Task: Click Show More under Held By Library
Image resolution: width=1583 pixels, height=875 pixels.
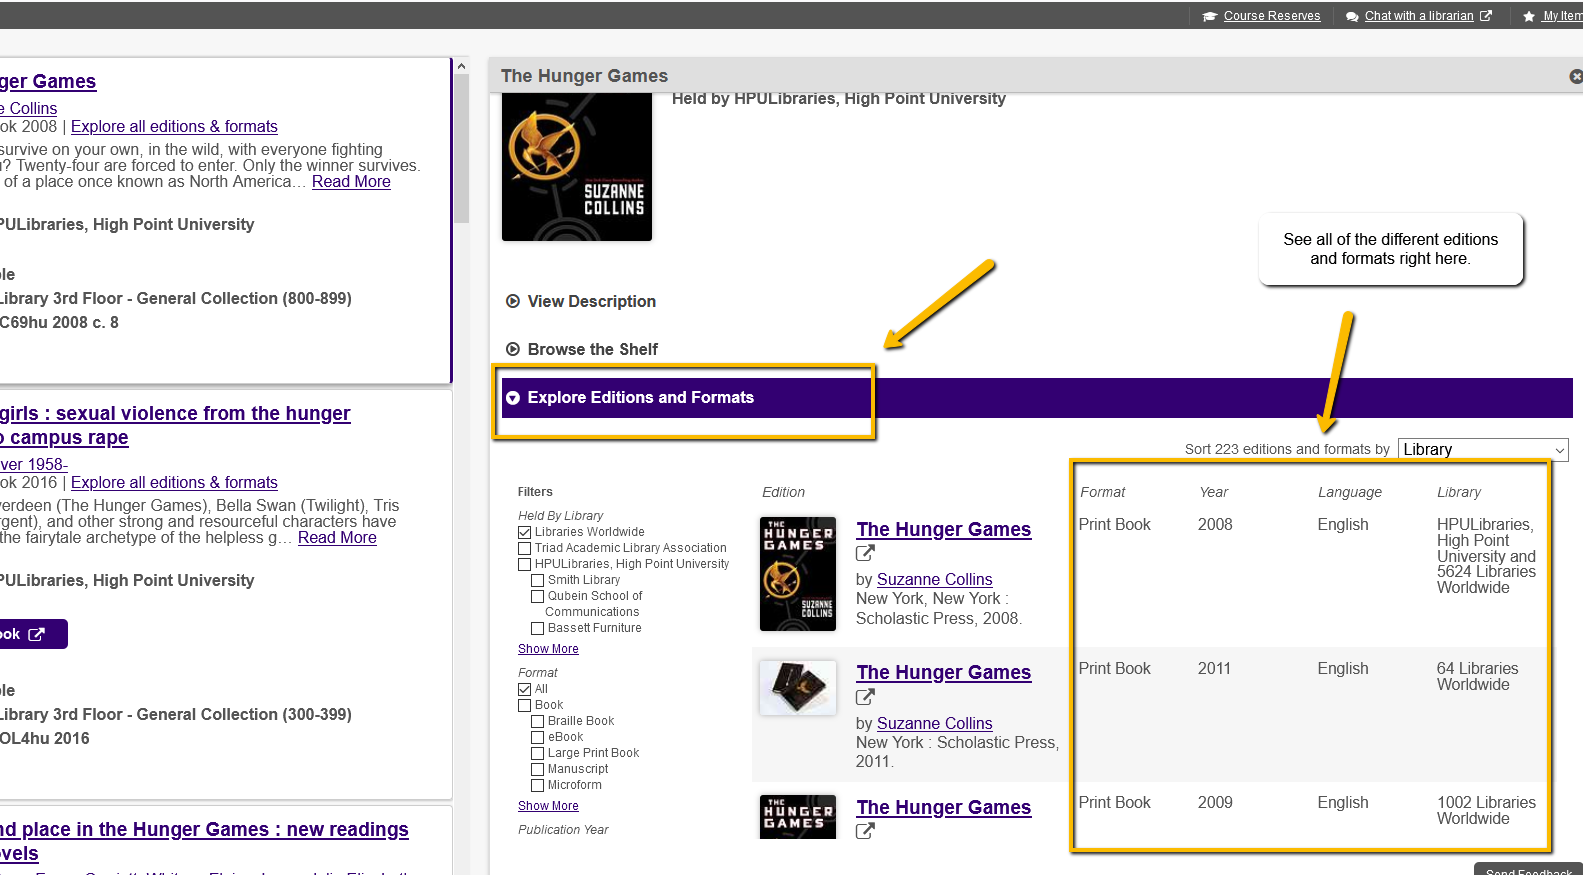Action: pyautogui.click(x=548, y=649)
